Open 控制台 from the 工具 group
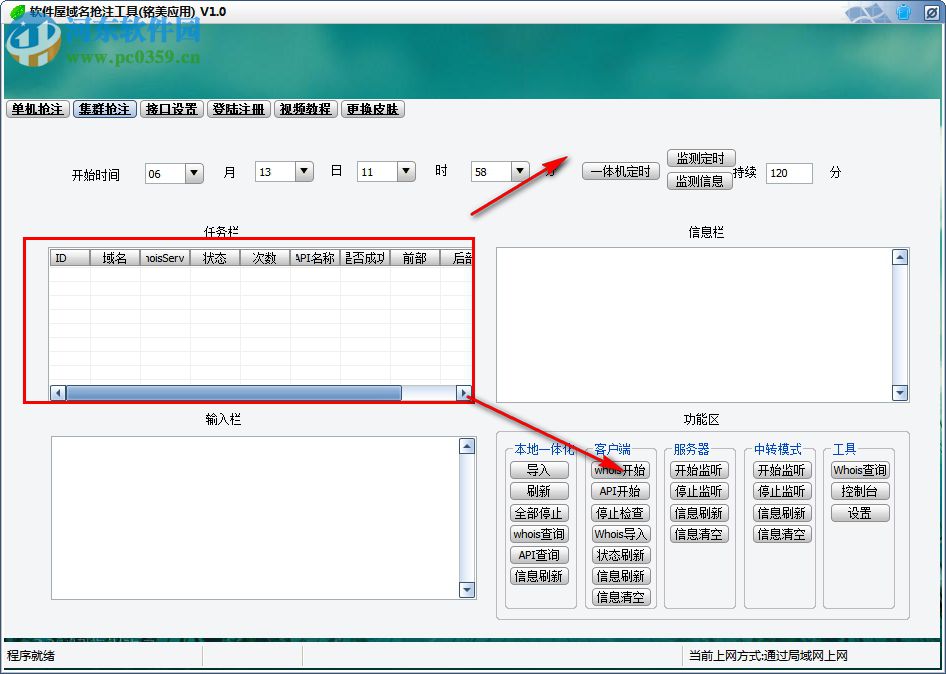 [860, 491]
